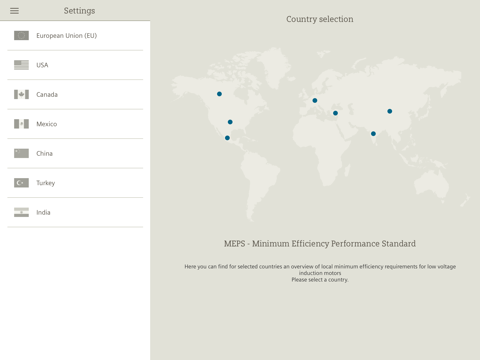Viewport: 480px width, 360px height.
Task: Select China in the country list
Action: (75, 153)
